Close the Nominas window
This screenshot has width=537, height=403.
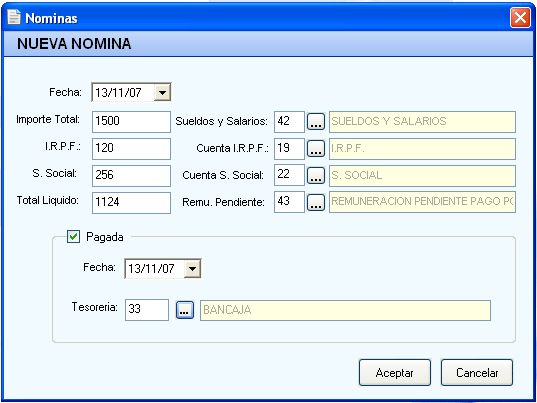(x=520, y=17)
